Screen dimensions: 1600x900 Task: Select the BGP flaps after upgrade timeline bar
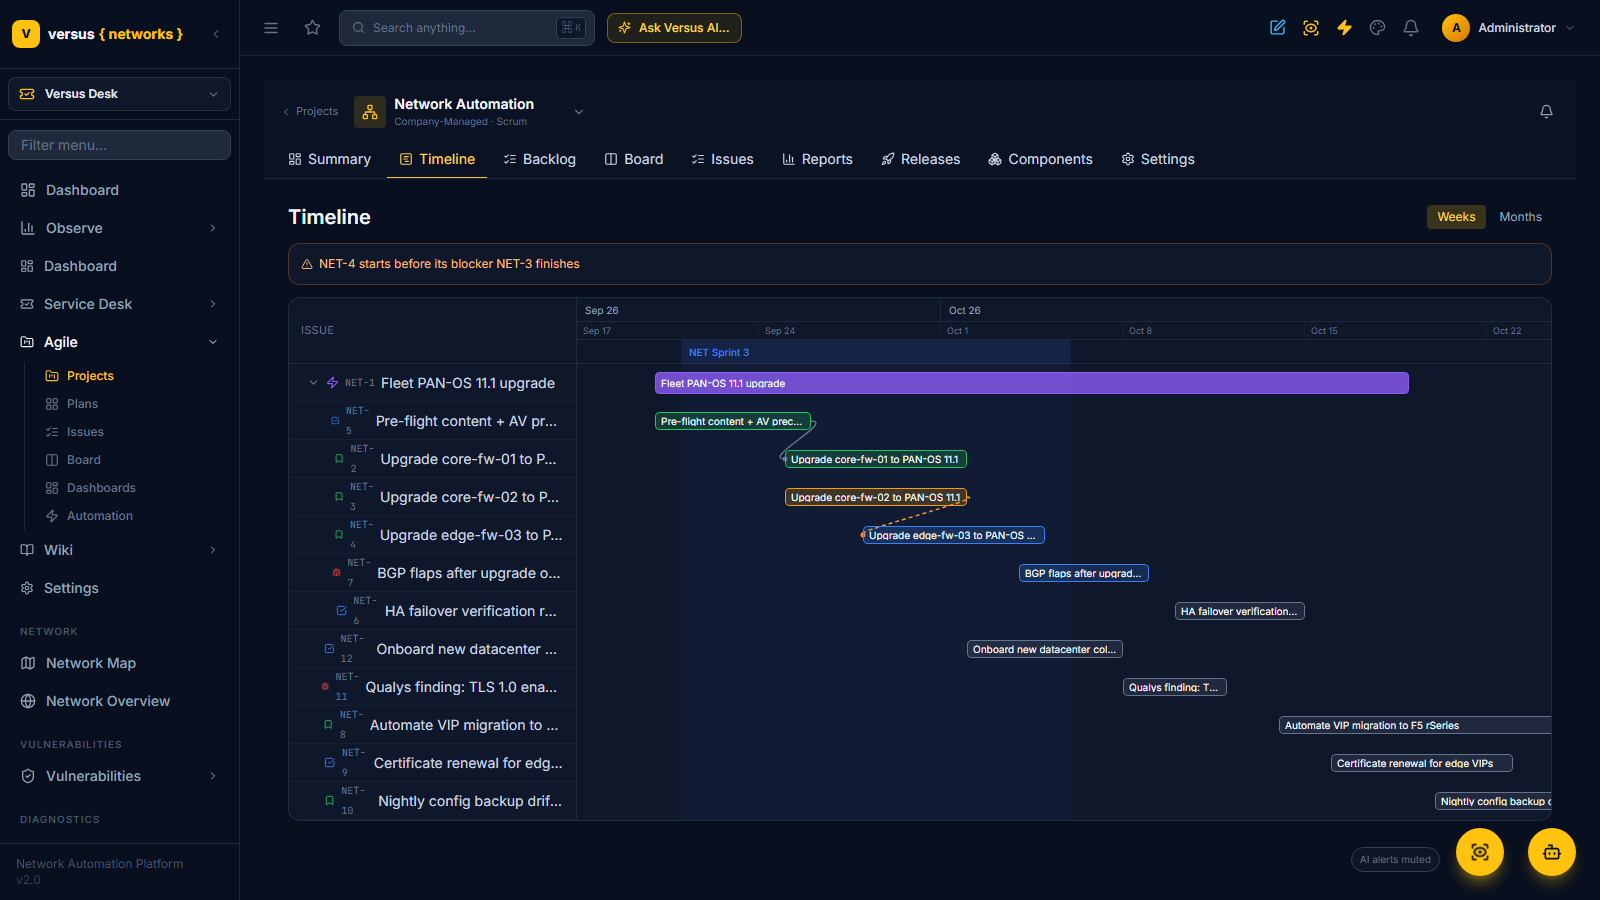click(x=1084, y=573)
